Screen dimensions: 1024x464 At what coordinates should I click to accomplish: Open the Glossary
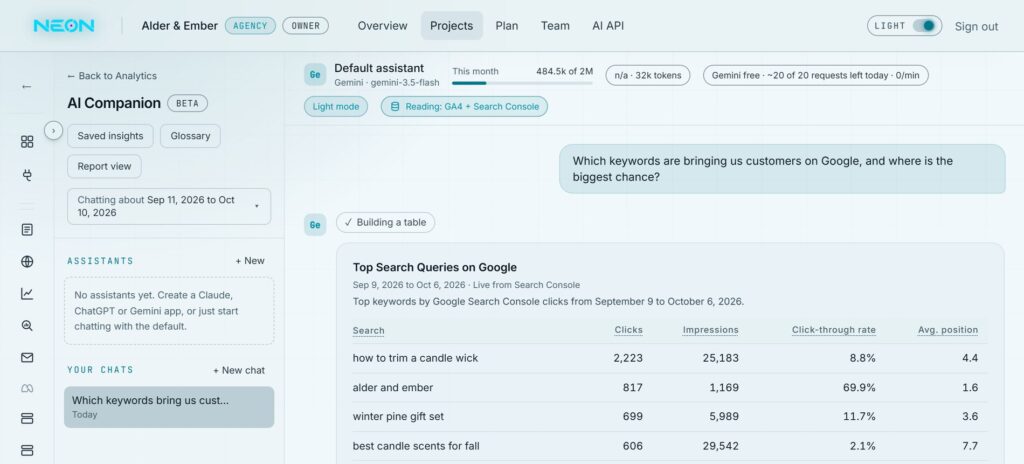(190, 136)
